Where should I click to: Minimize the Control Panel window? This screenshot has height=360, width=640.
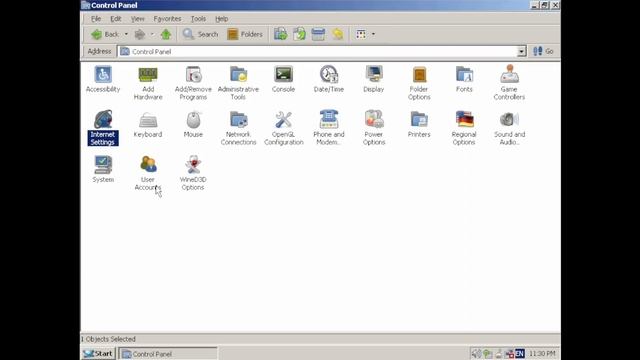(534, 5)
